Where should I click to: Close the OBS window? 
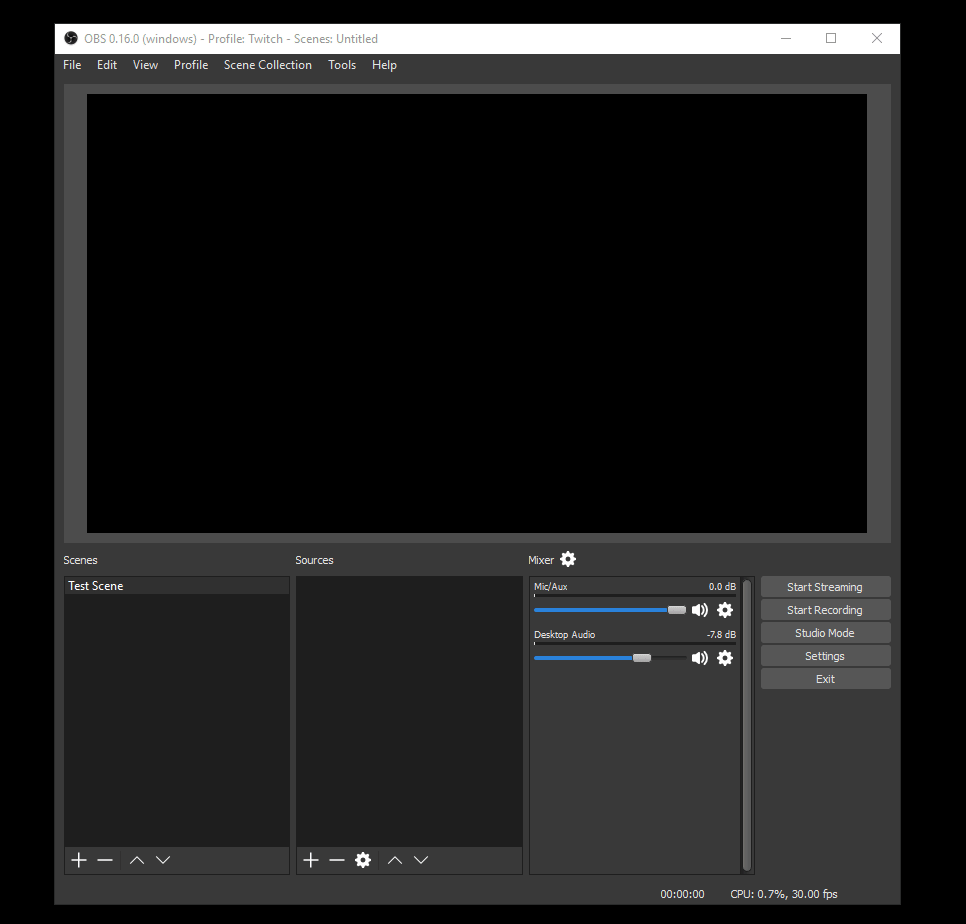coord(877,38)
